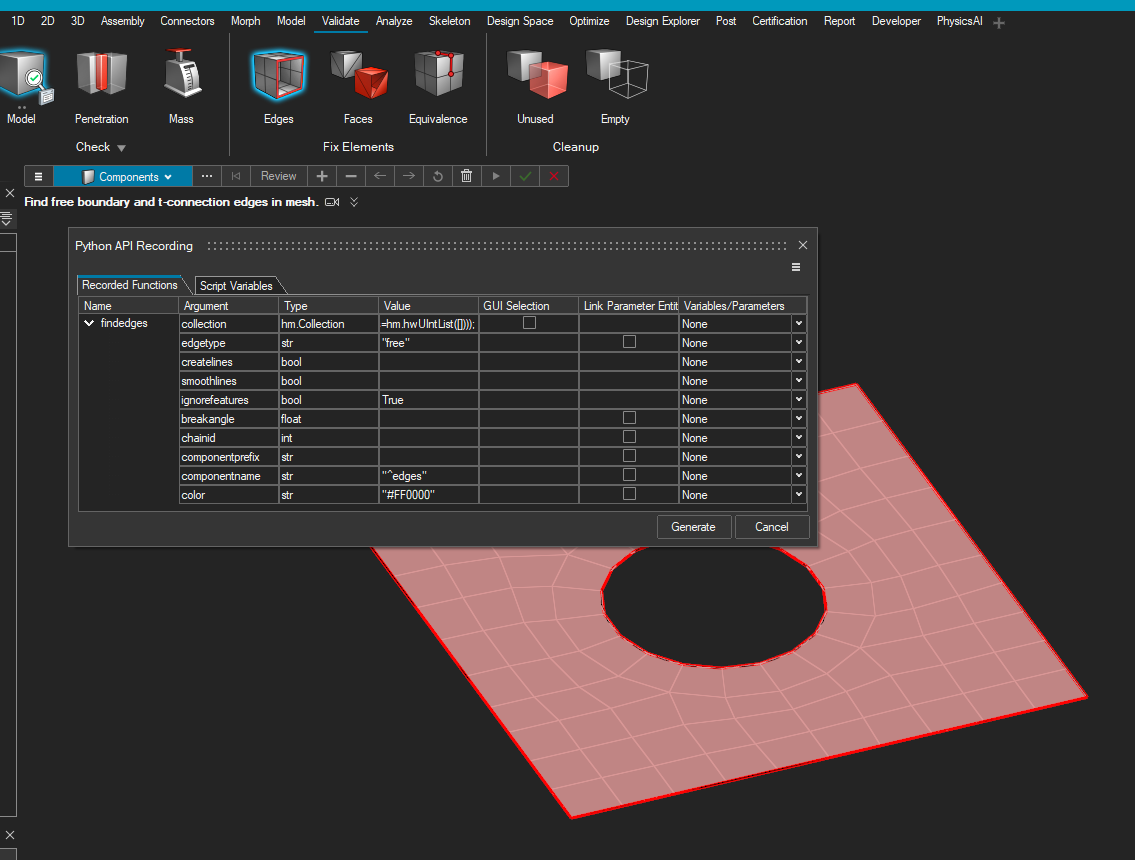The width and height of the screenshot is (1135, 860).
Task: Go to next edge with right arrow
Action: [409, 176]
